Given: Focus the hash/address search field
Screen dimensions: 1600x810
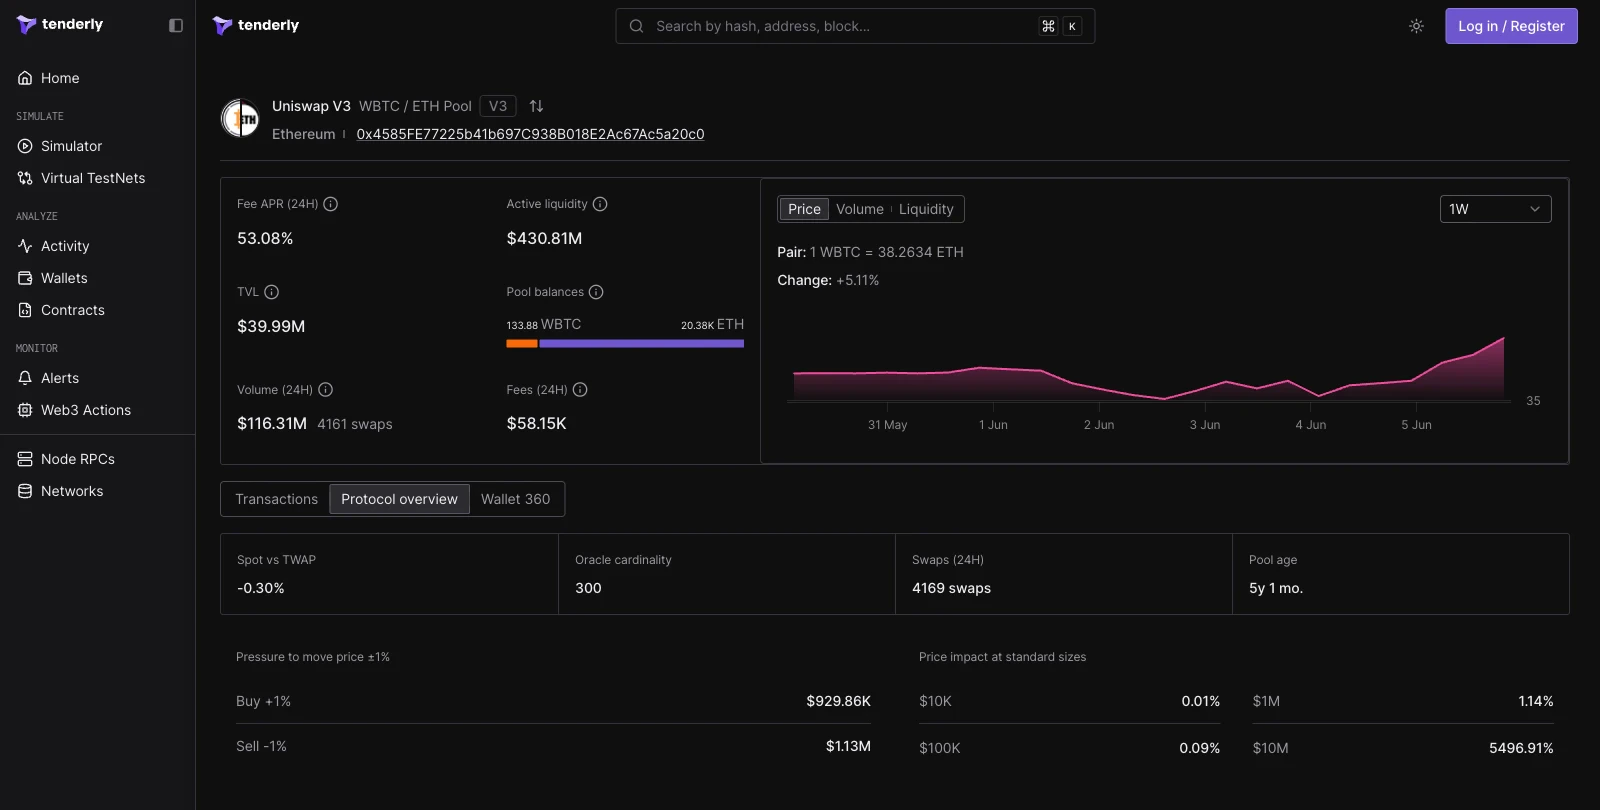Looking at the screenshot, I should [x=855, y=26].
